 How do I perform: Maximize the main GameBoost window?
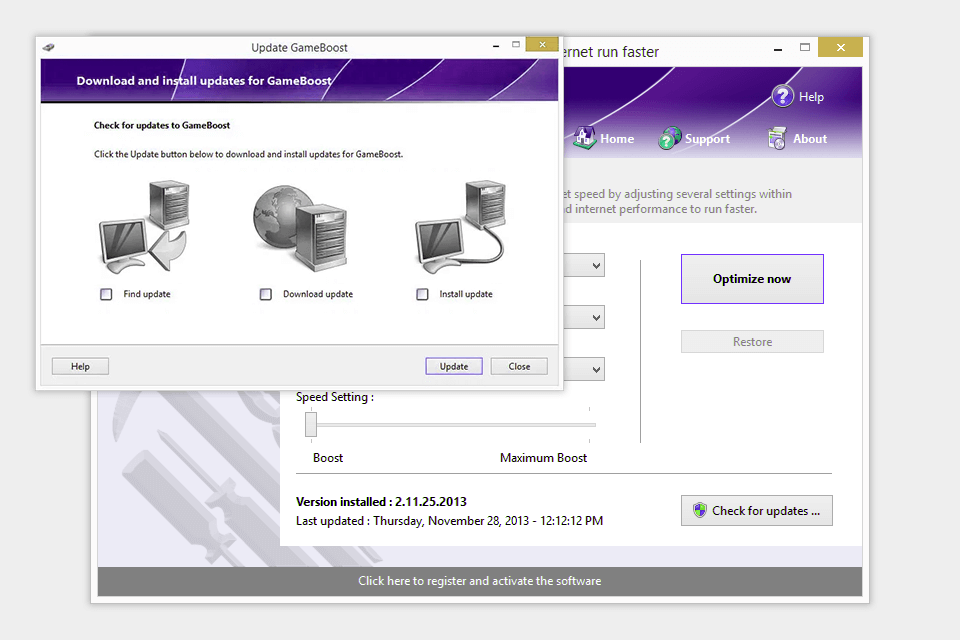804,47
